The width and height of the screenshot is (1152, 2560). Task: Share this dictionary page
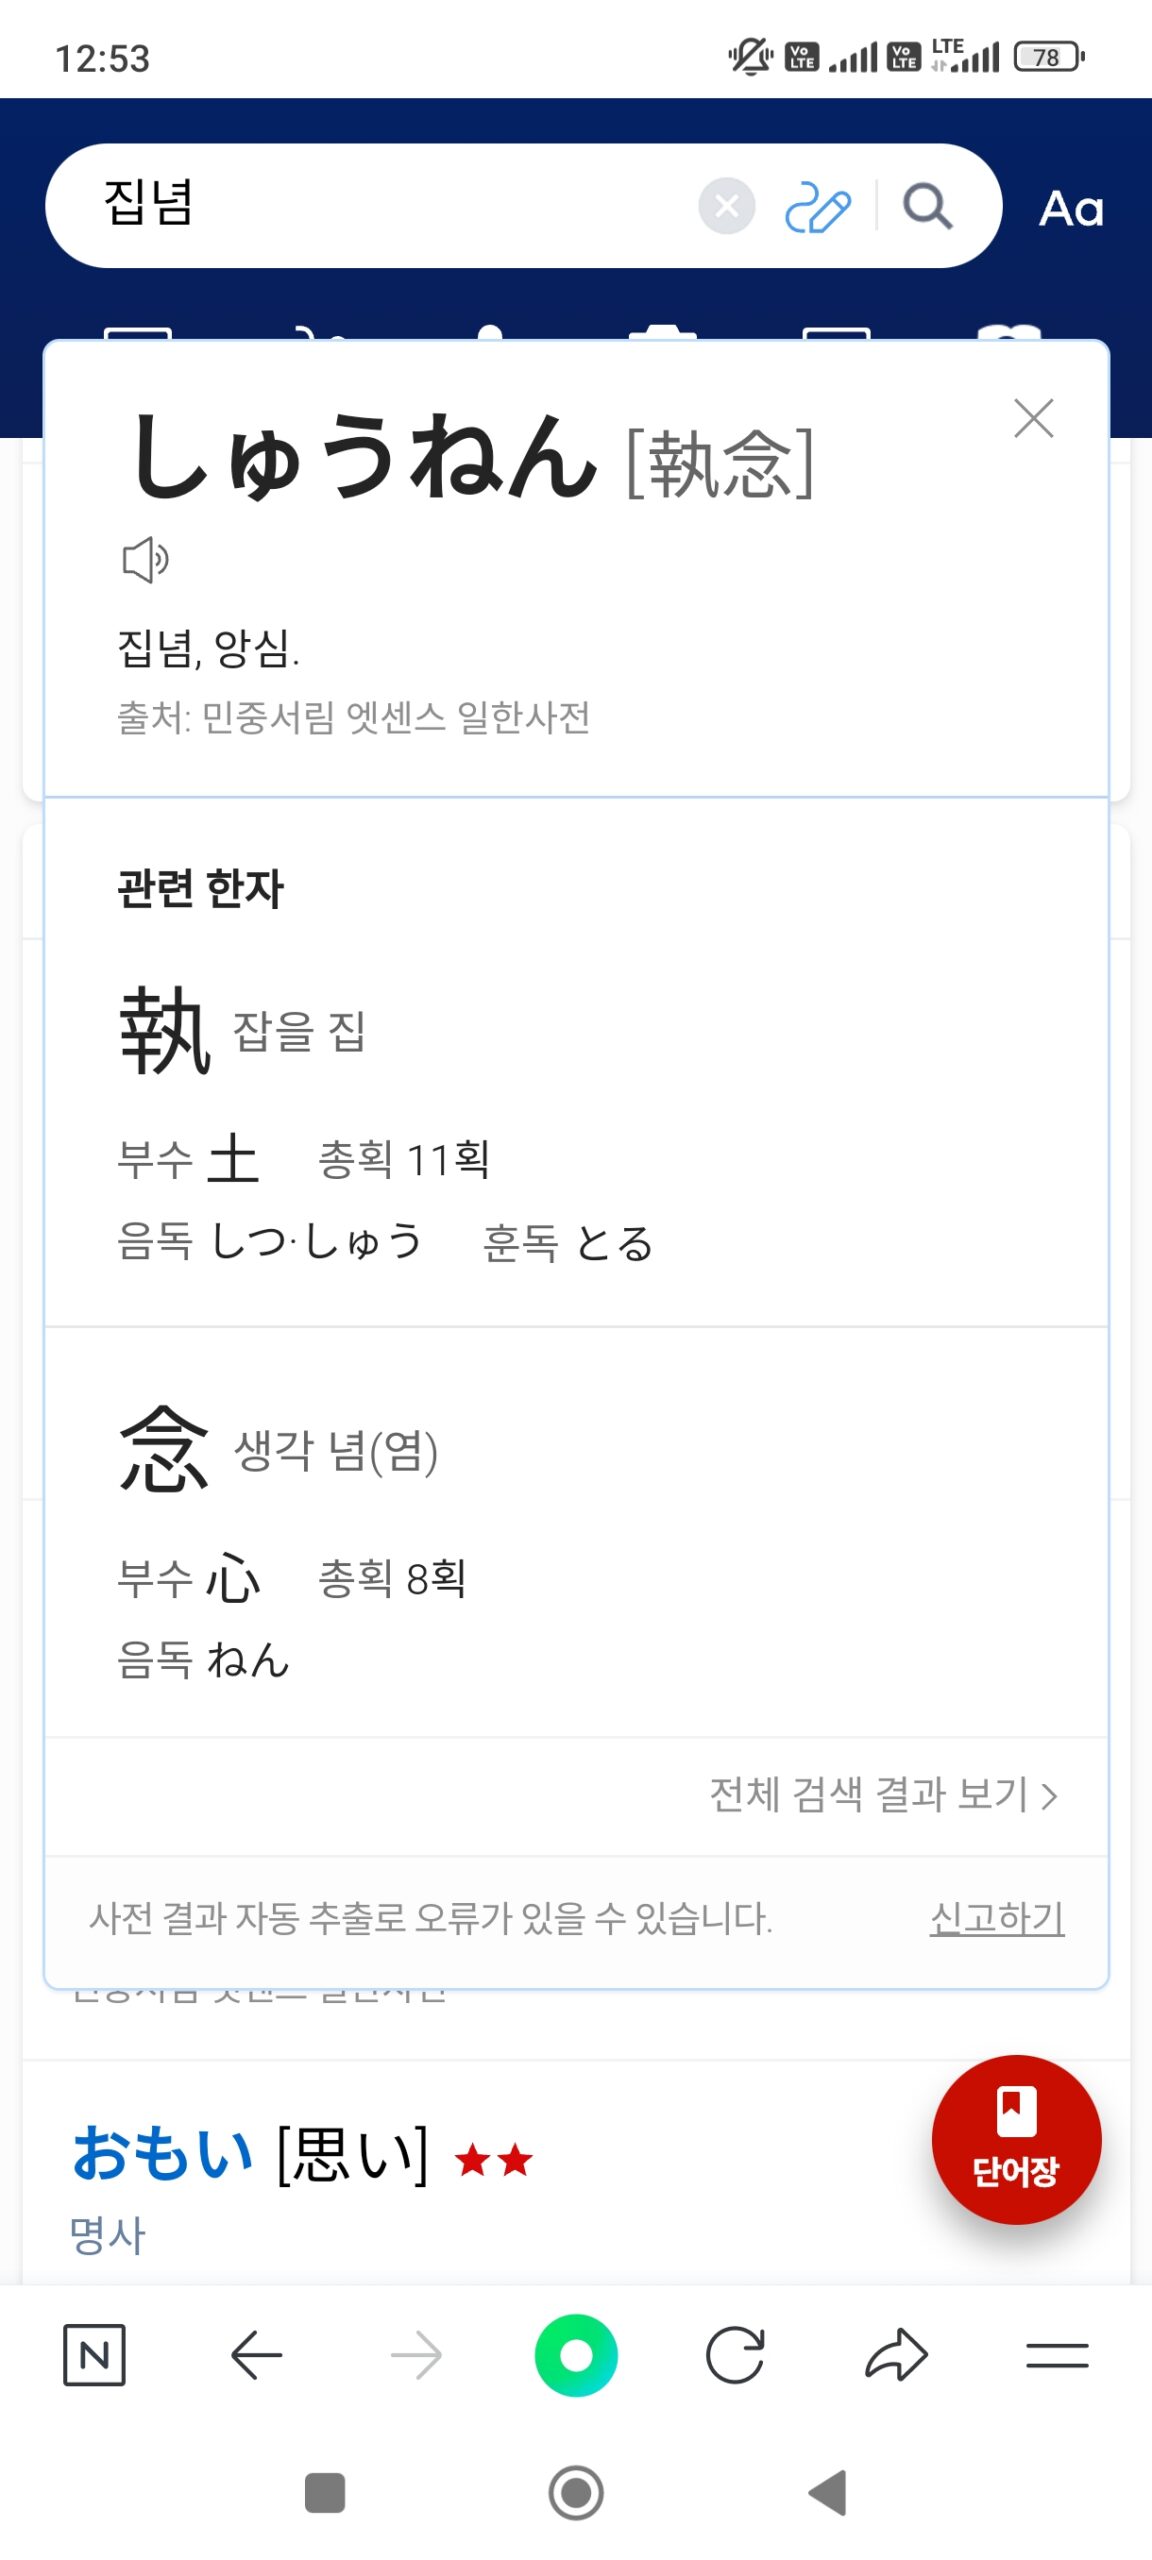tap(896, 2355)
